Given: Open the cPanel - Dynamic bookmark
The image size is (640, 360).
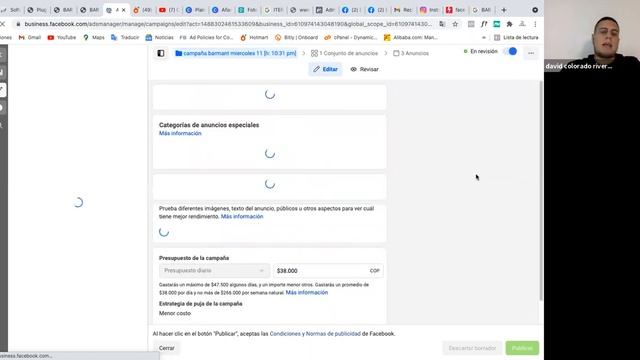Looking at the screenshot, I should click(351, 37).
